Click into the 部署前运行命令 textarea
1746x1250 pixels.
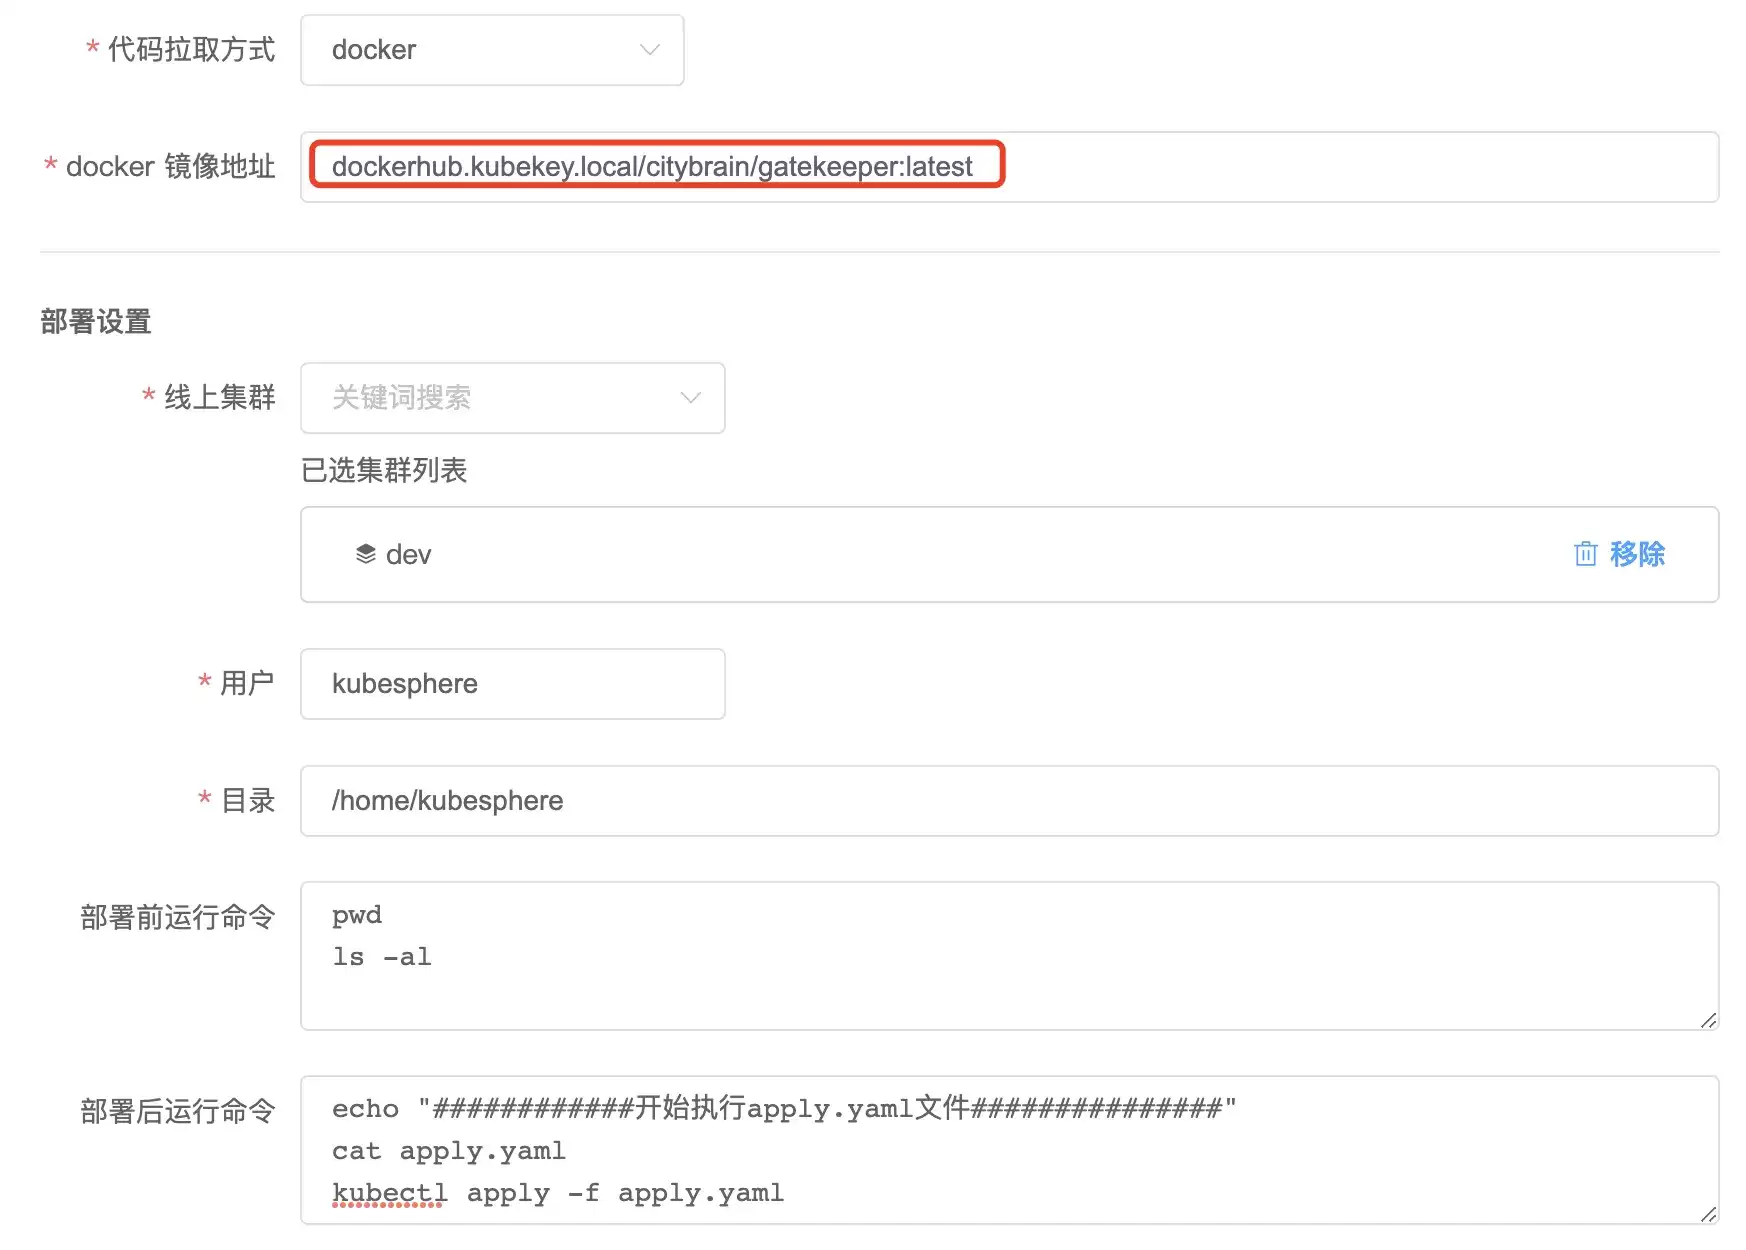1009,956
